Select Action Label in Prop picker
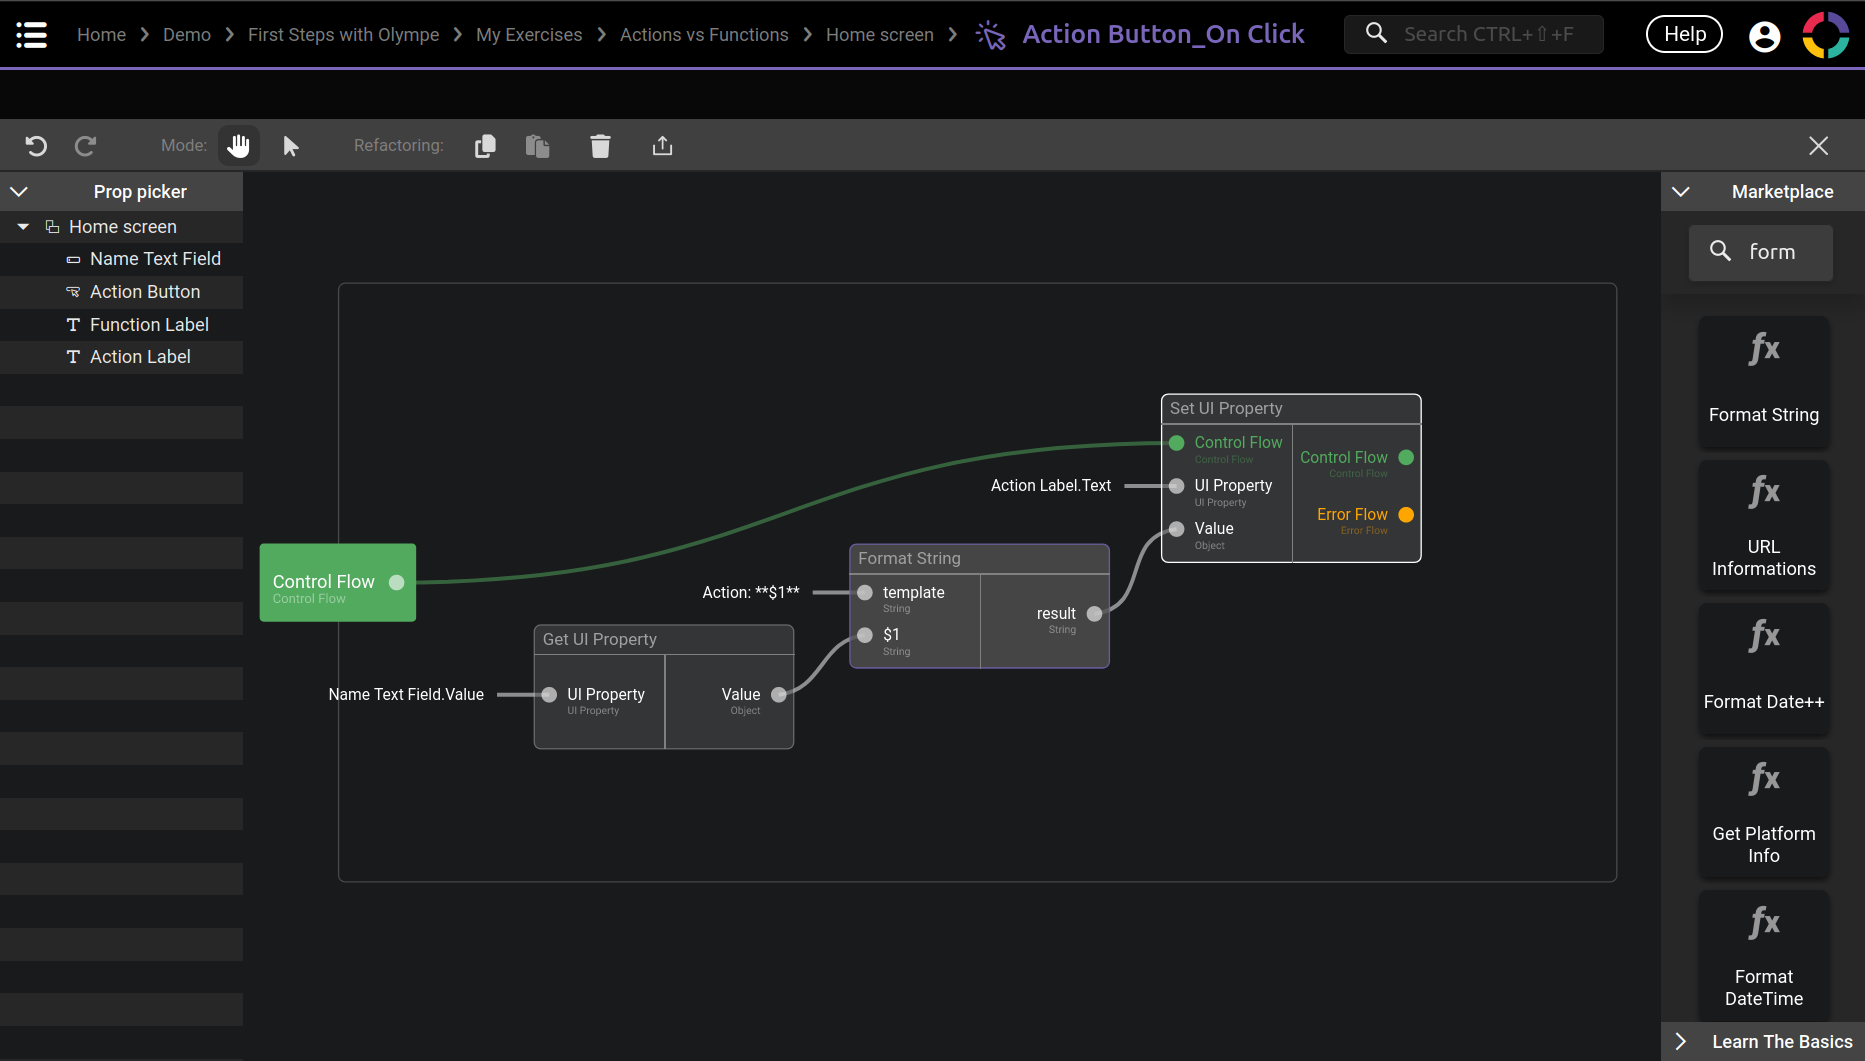1865x1061 pixels. pyautogui.click(x=140, y=357)
